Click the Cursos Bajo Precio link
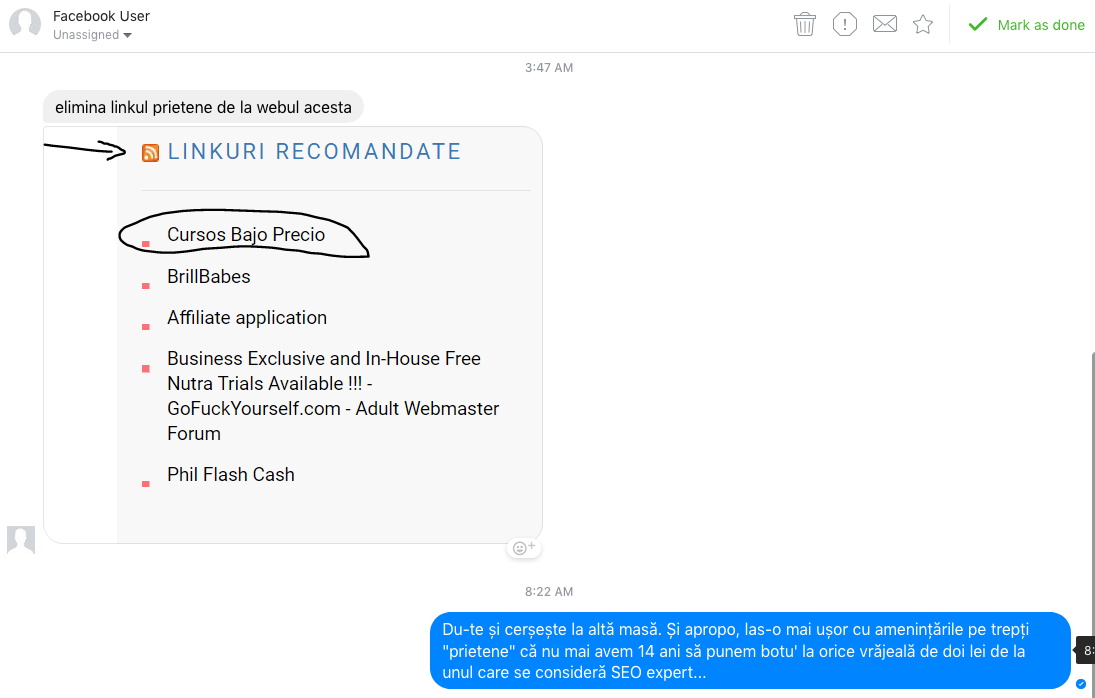The width and height of the screenshot is (1095, 698). tap(246, 235)
